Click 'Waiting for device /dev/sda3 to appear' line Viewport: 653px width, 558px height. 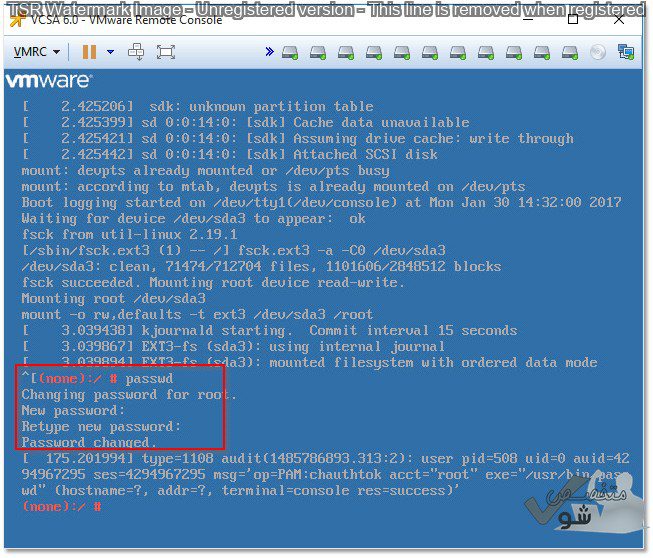(193, 219)
